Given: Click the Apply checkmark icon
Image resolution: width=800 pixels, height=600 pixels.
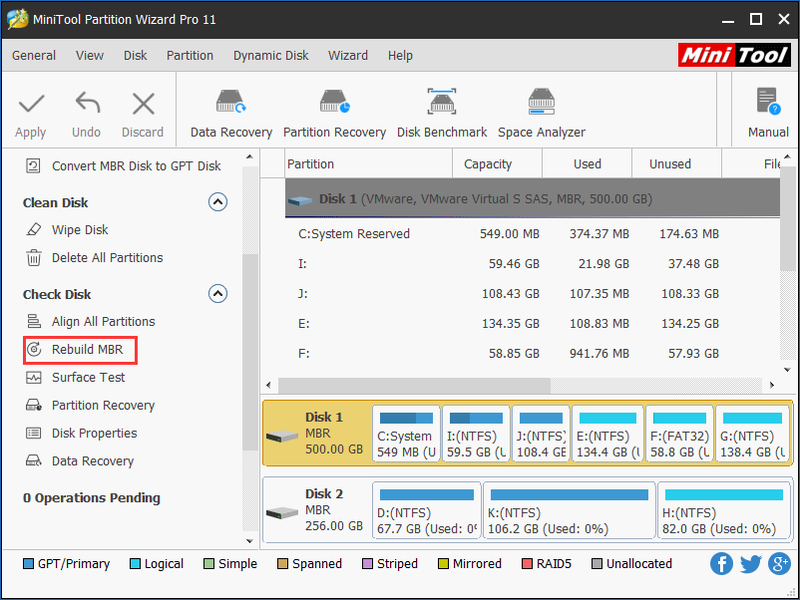Looking at the screenshot, I should click(x=31, y=104).
